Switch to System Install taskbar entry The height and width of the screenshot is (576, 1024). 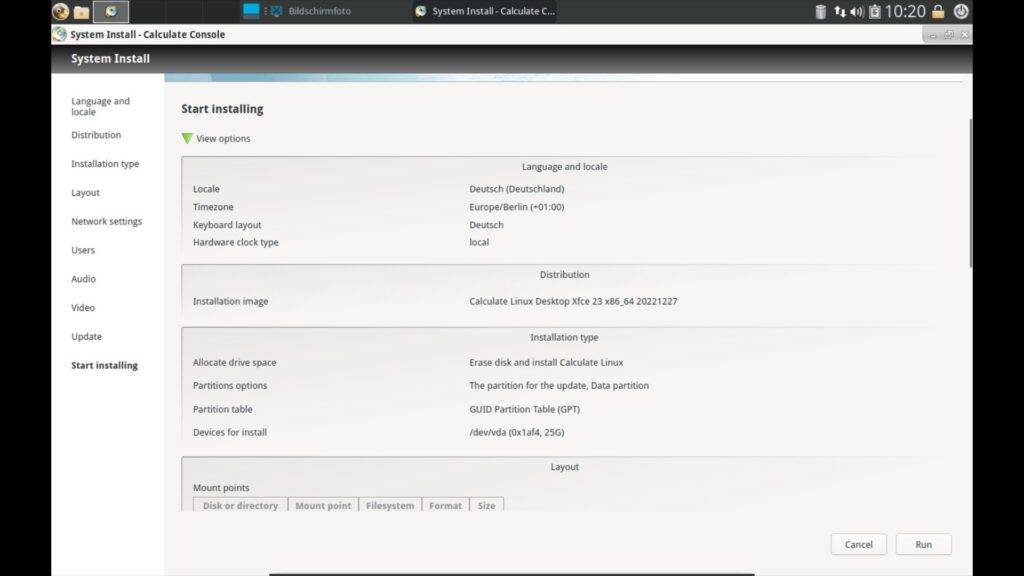[x=485, y=11]
